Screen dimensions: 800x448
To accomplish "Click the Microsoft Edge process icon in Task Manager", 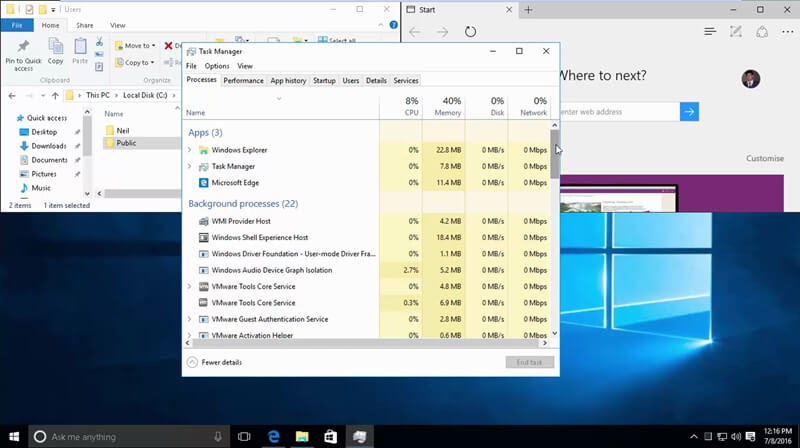I will tap(204, 183).
